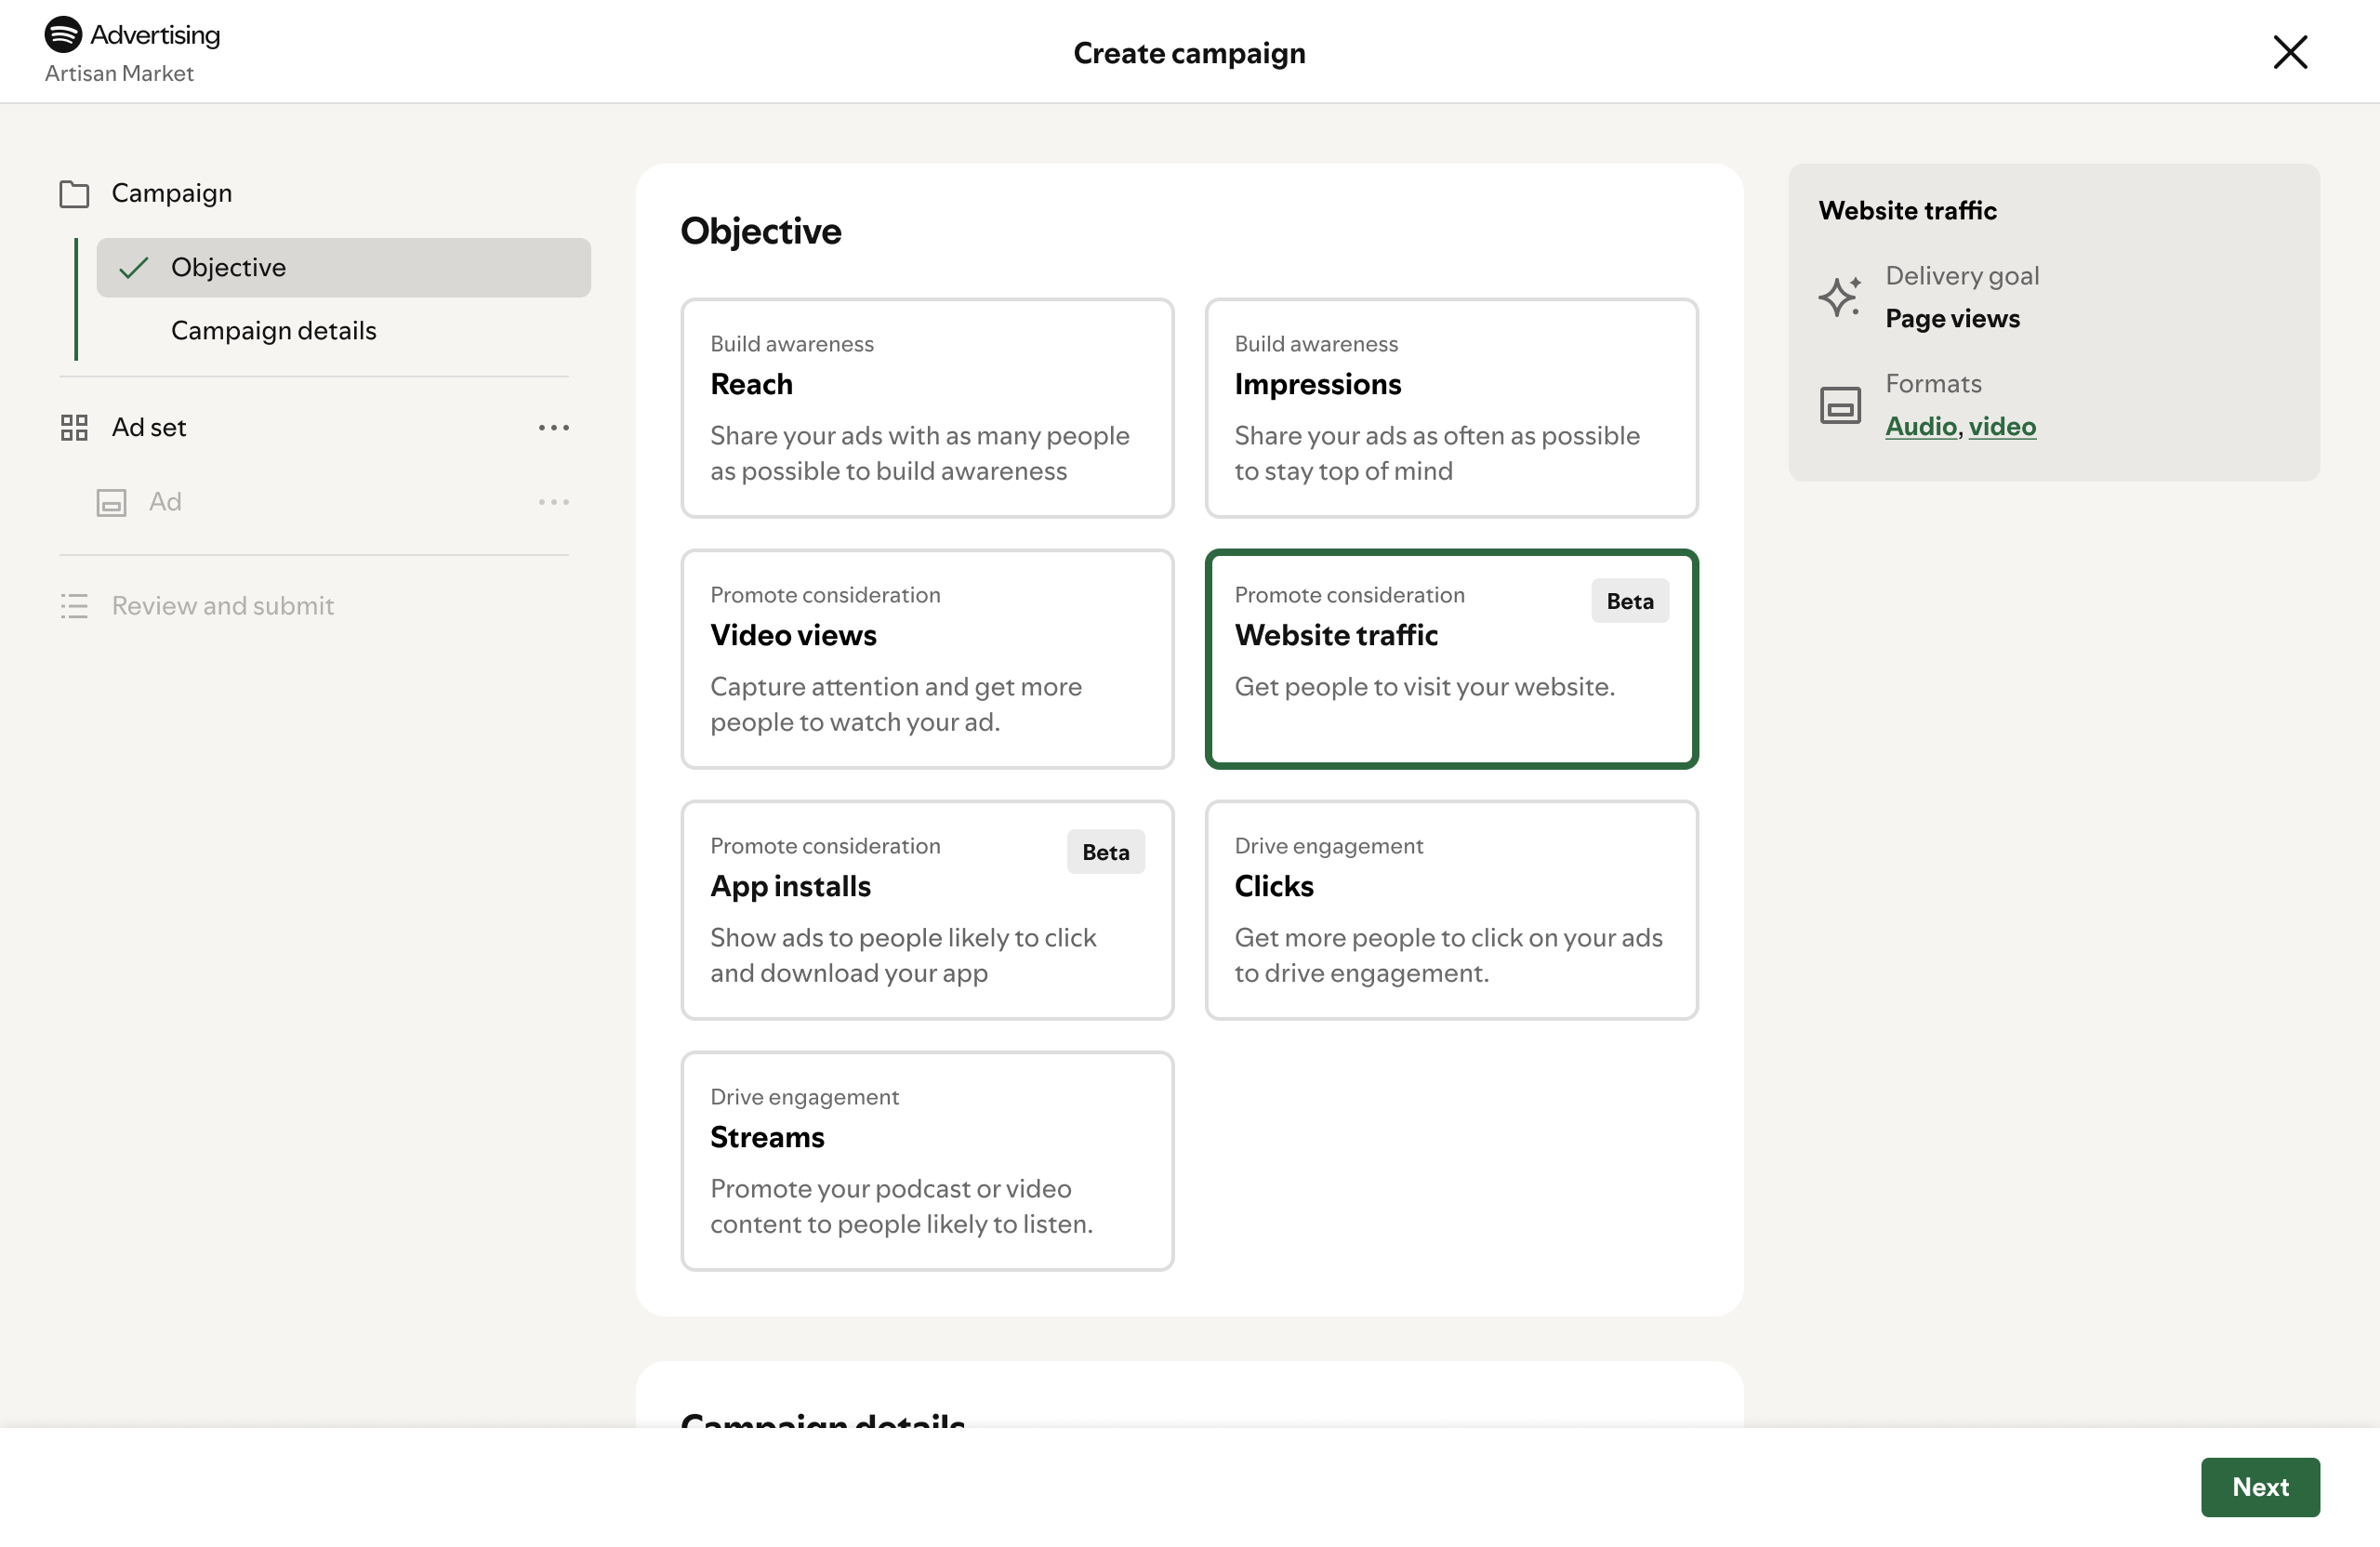Image resolution: width=2380 pixels, height=1547 pixels.
Task: Open the Audio formats link
Action: pos(1920,427)
